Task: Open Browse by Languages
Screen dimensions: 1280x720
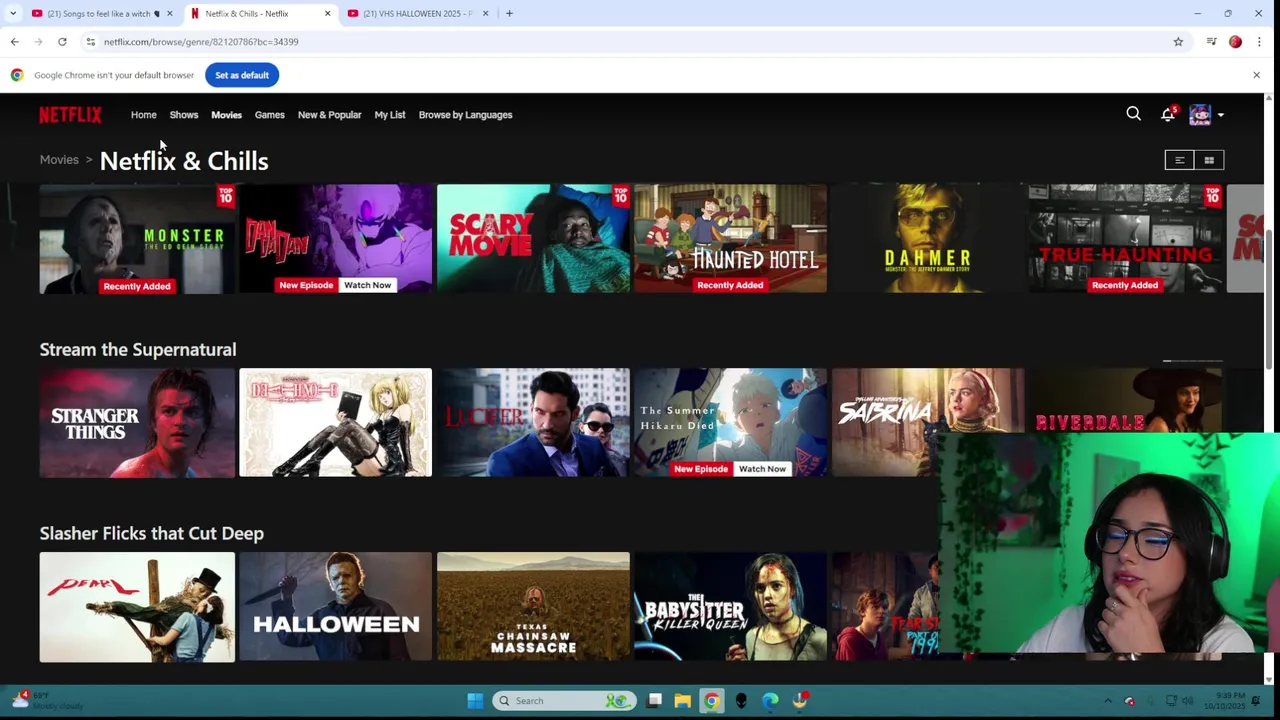Action: [x=465, y=115]
